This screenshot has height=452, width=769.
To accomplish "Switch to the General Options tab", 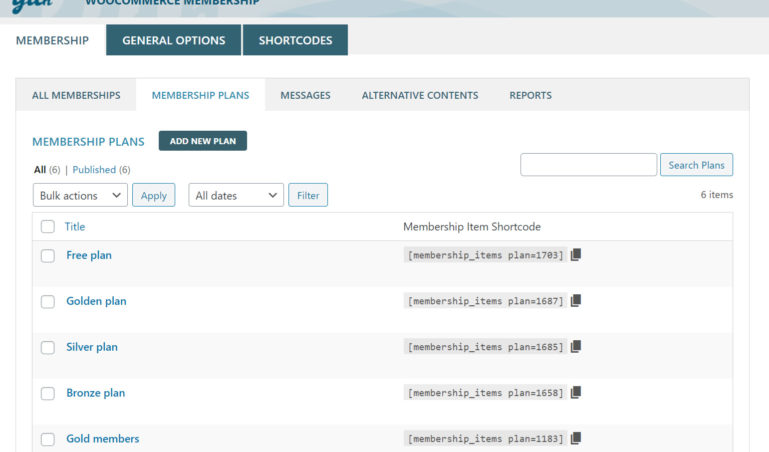I will point(174,40).
